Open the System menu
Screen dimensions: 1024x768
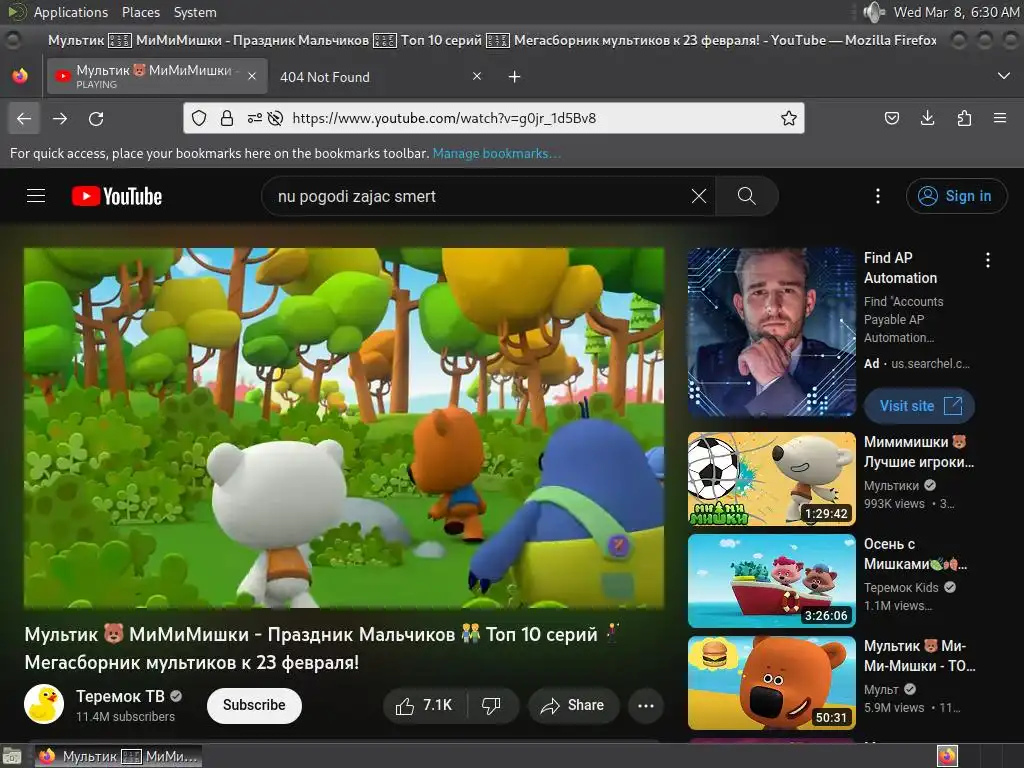coord(195,12)
